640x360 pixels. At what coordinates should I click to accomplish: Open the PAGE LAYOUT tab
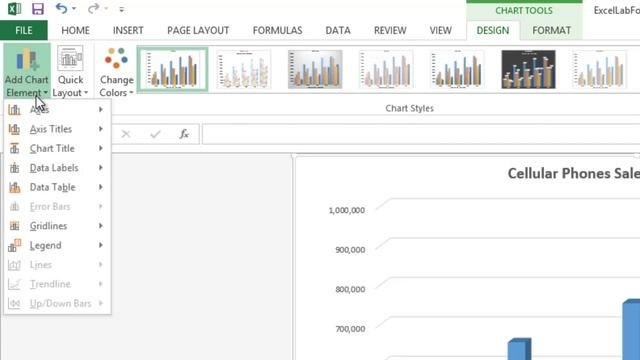(x=198, y=30)
